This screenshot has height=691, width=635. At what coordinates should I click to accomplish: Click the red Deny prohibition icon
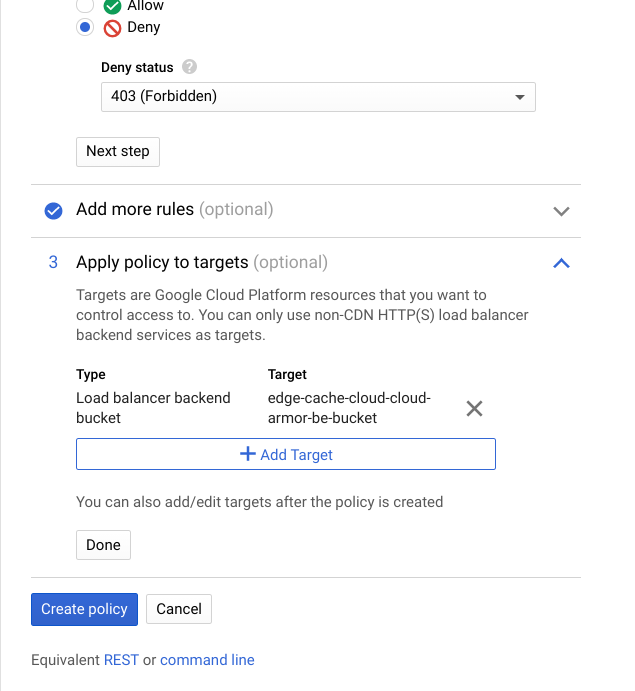pyautogui.click(x=112, y=27)
